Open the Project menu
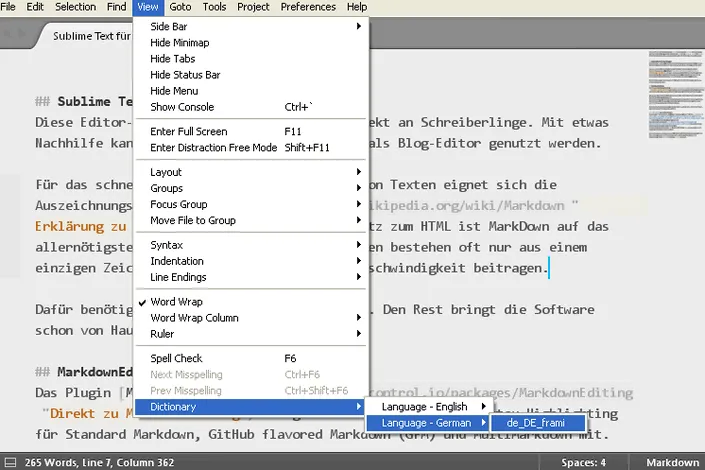The image size is (705, 470). (x=253, y=7)
